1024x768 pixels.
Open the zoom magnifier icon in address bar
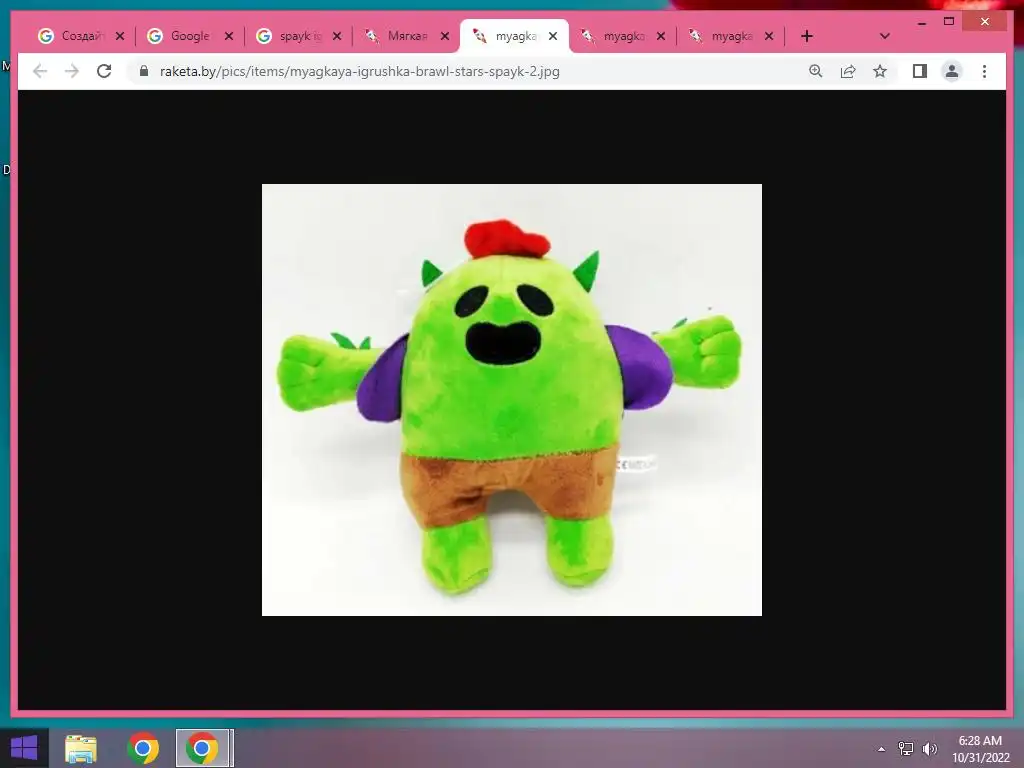click(x=816, y=71)
